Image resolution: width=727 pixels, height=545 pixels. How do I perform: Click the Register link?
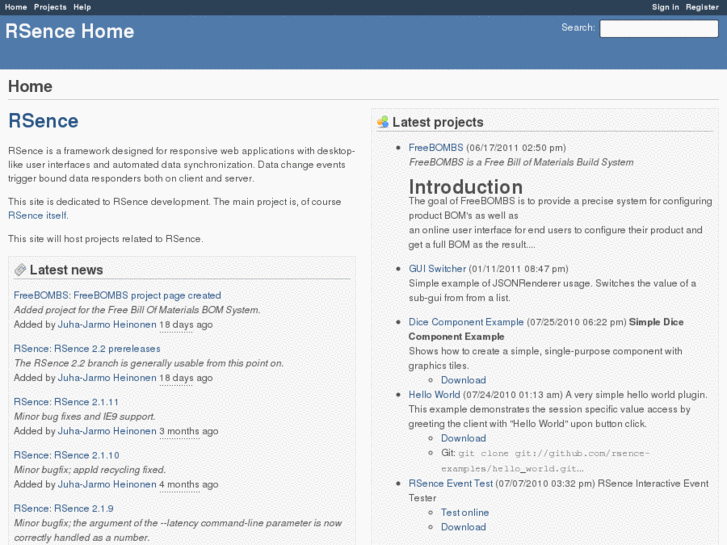click(702, 7)
